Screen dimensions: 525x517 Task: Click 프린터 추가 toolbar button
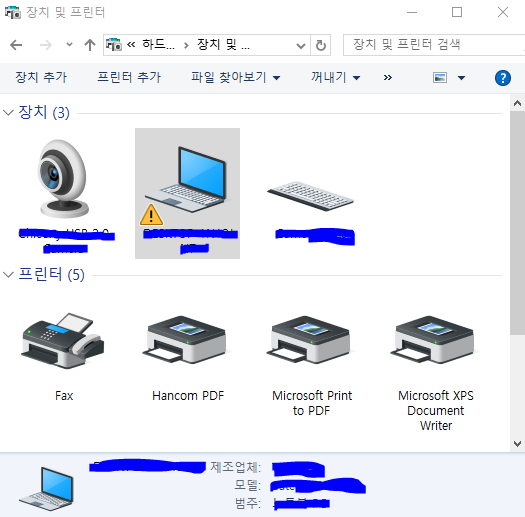click(129, 77)
